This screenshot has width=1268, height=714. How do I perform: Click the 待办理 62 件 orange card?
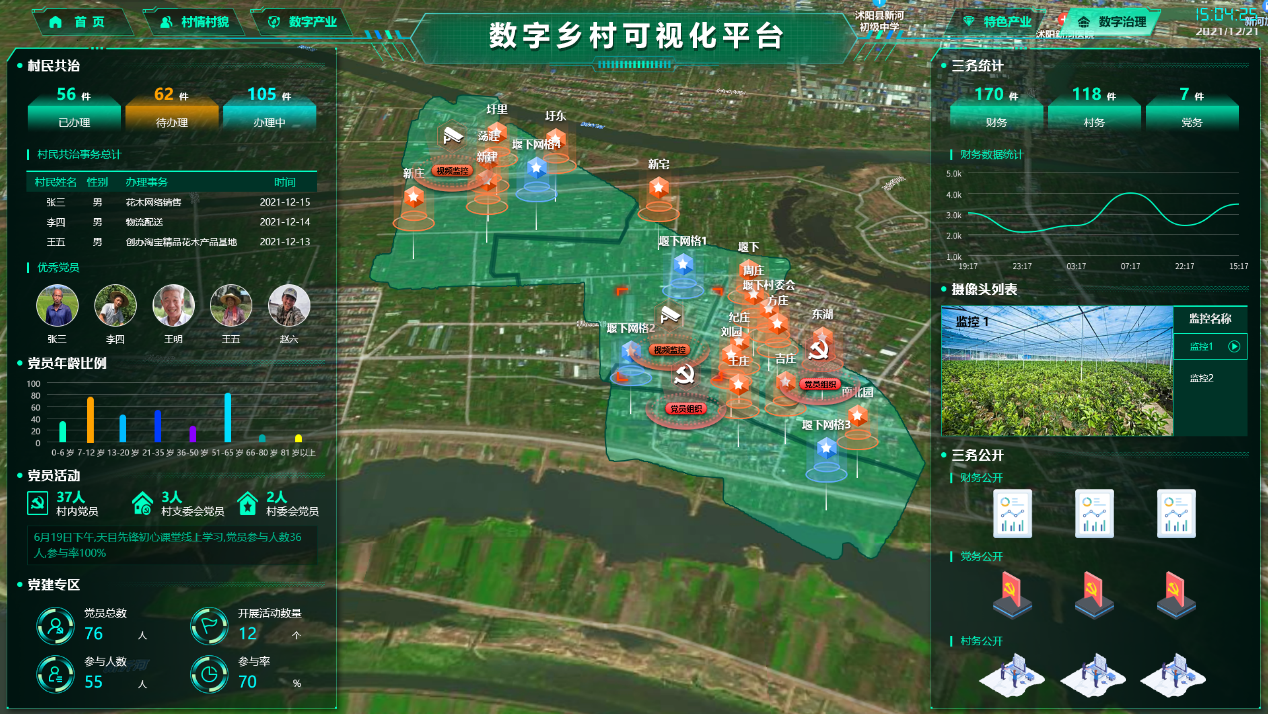point(171,106)
